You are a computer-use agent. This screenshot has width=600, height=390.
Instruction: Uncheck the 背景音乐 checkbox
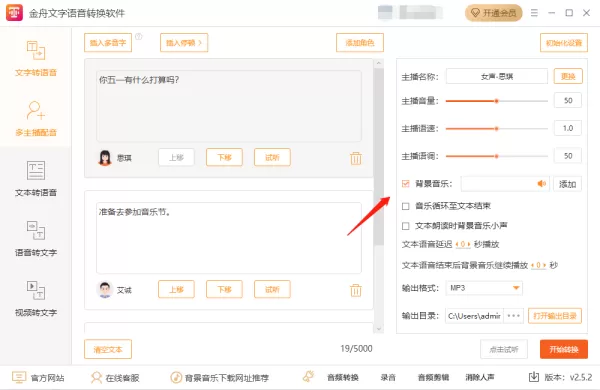[x=406, y=184]
